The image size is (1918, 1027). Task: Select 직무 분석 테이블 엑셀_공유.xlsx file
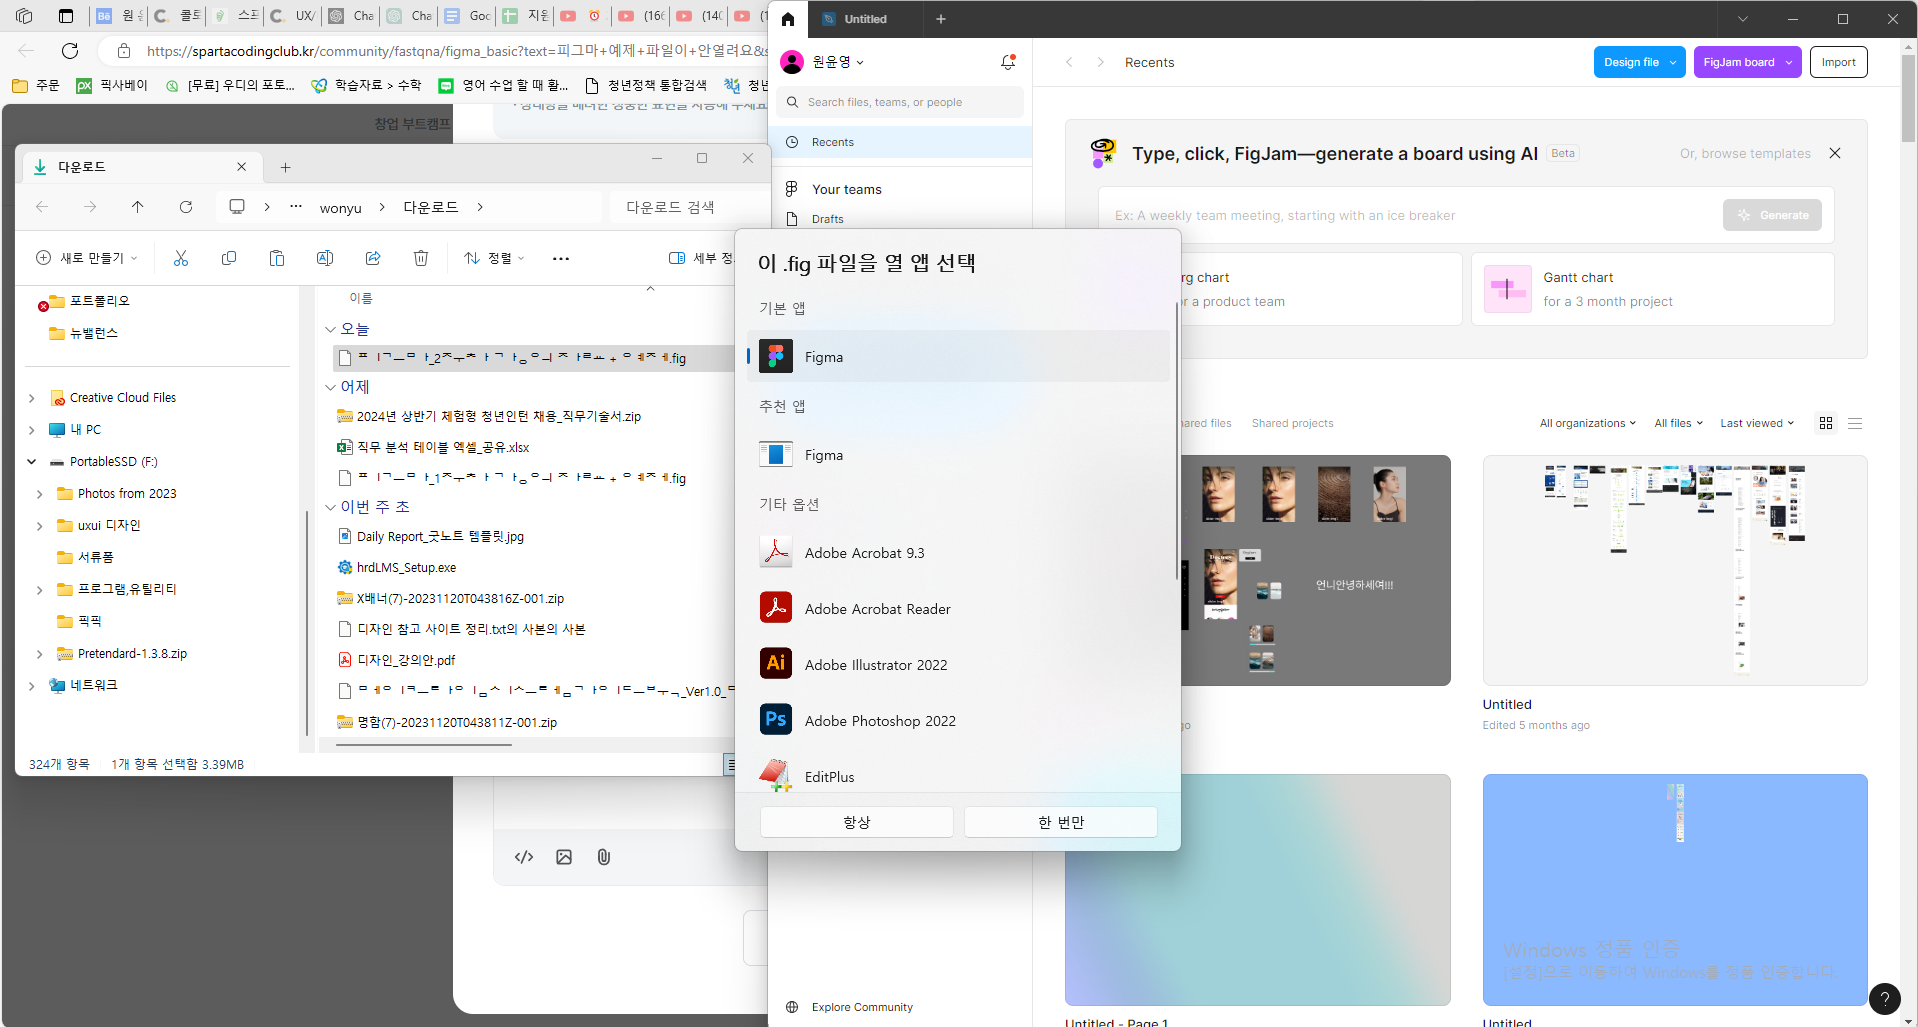click(x=443, y=447)
